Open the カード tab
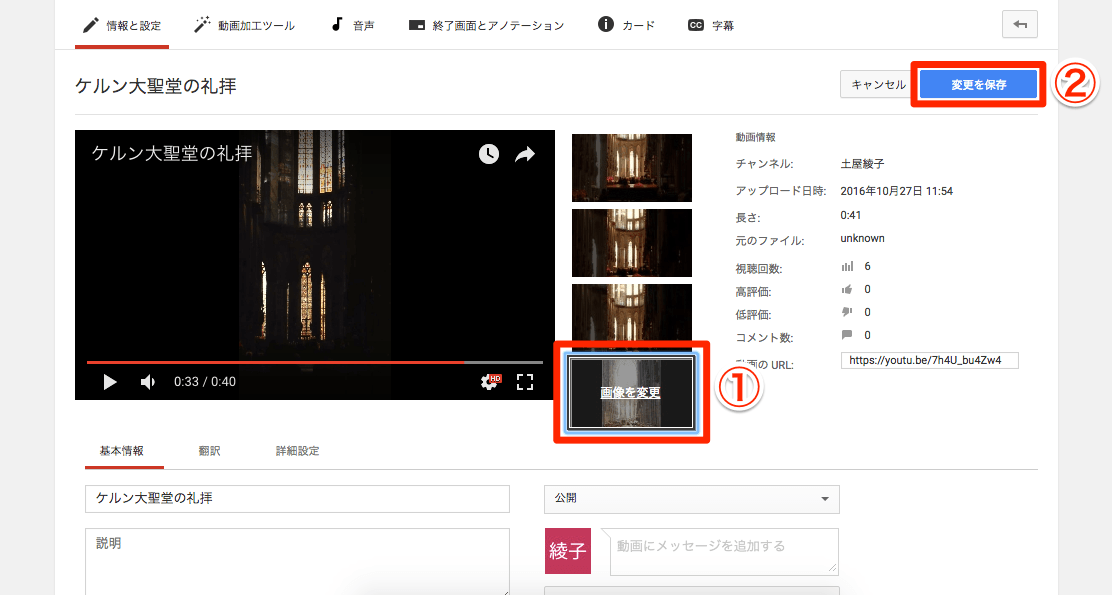Image resolution: width=1112 pixels, height=595 pixels. [626, 26]
